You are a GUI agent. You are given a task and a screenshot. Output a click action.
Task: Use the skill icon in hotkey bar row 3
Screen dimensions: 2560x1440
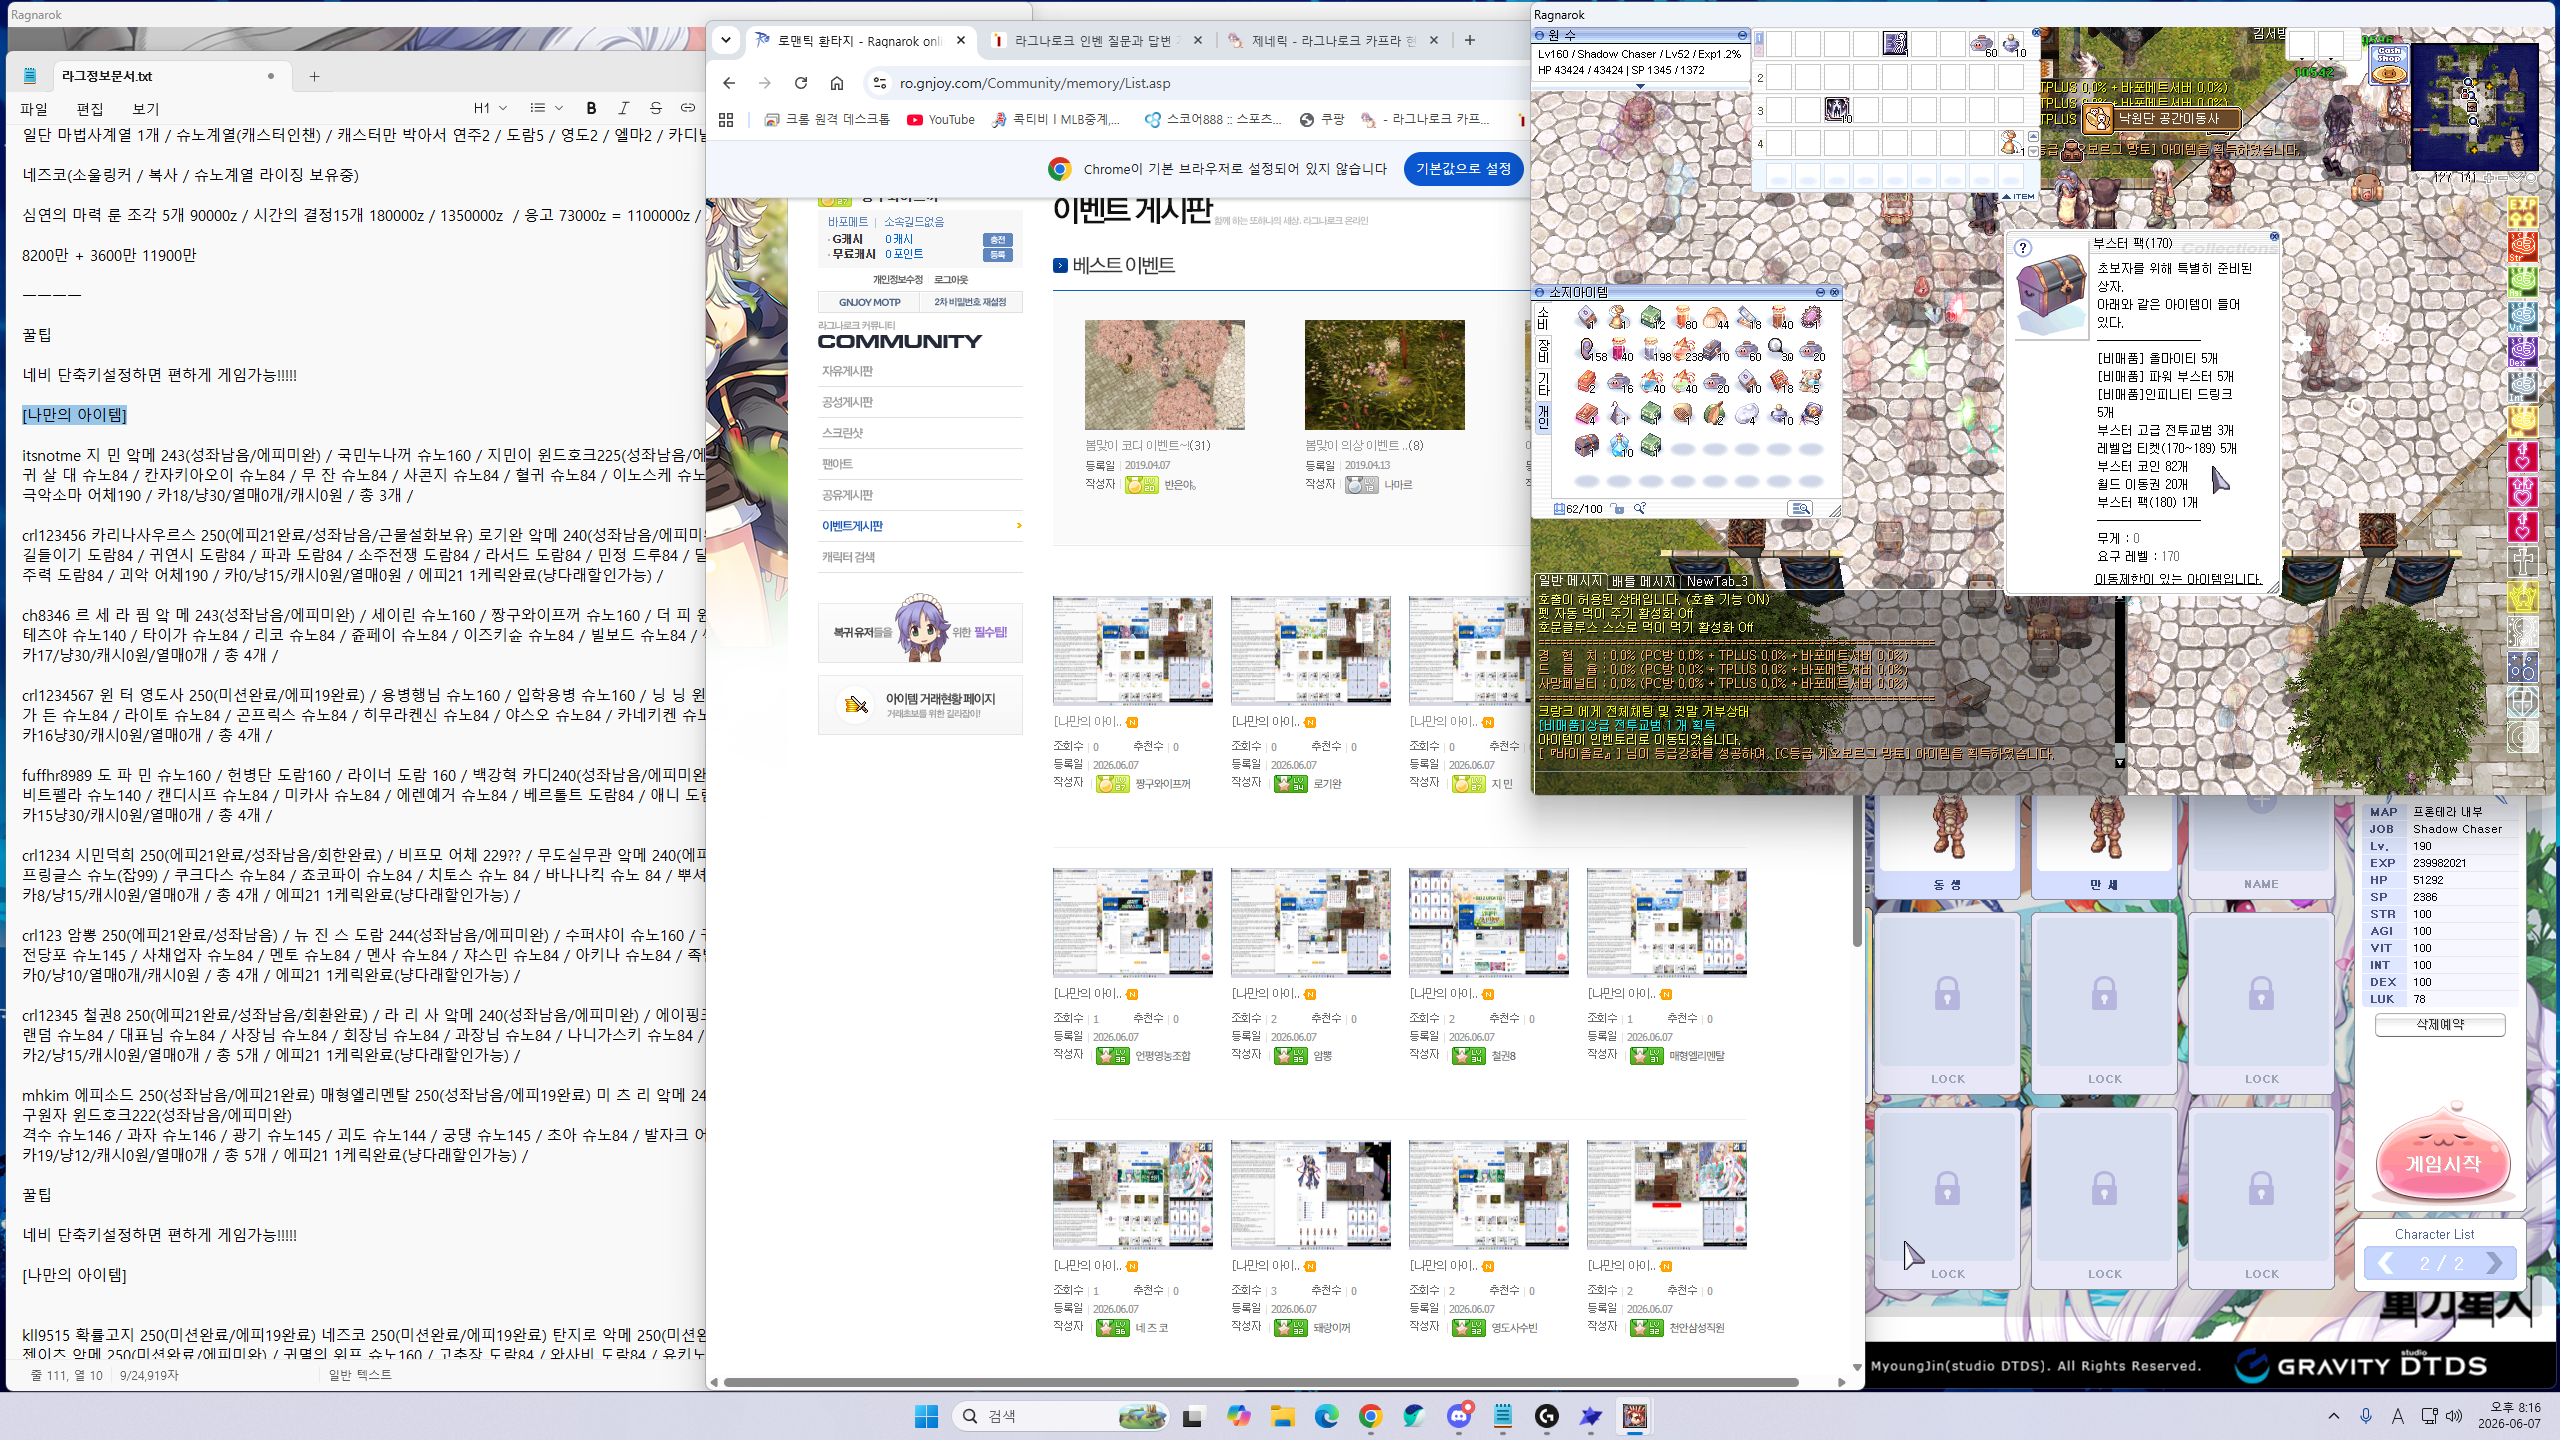pos(1837,109)
